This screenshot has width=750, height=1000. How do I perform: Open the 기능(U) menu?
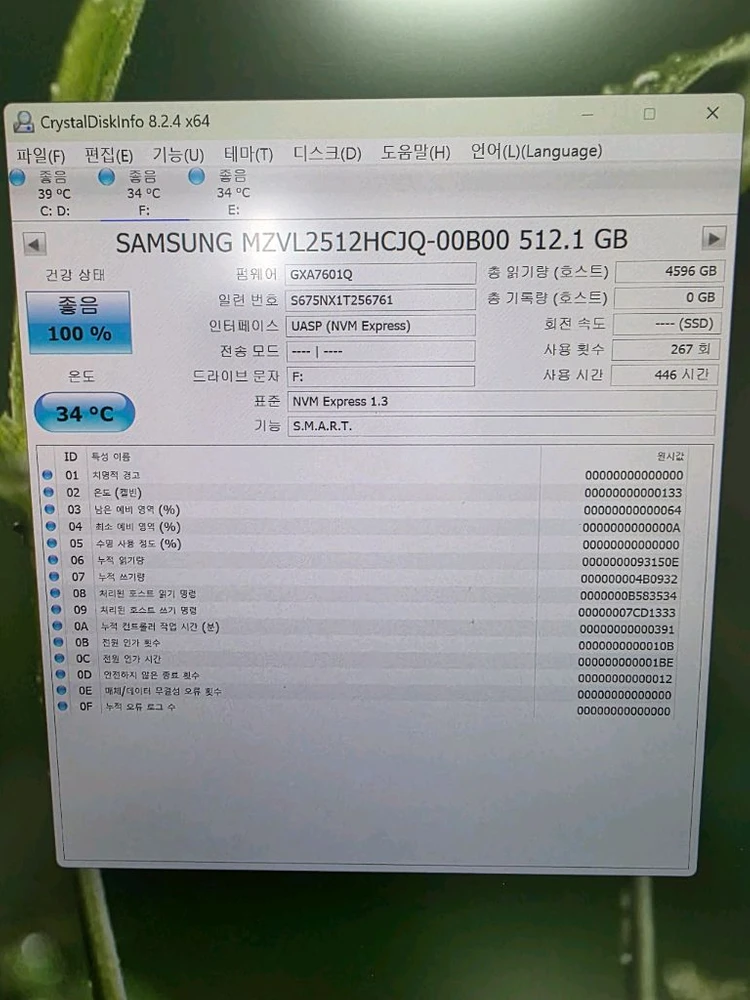pyautogui.click(x=178, y=154)
